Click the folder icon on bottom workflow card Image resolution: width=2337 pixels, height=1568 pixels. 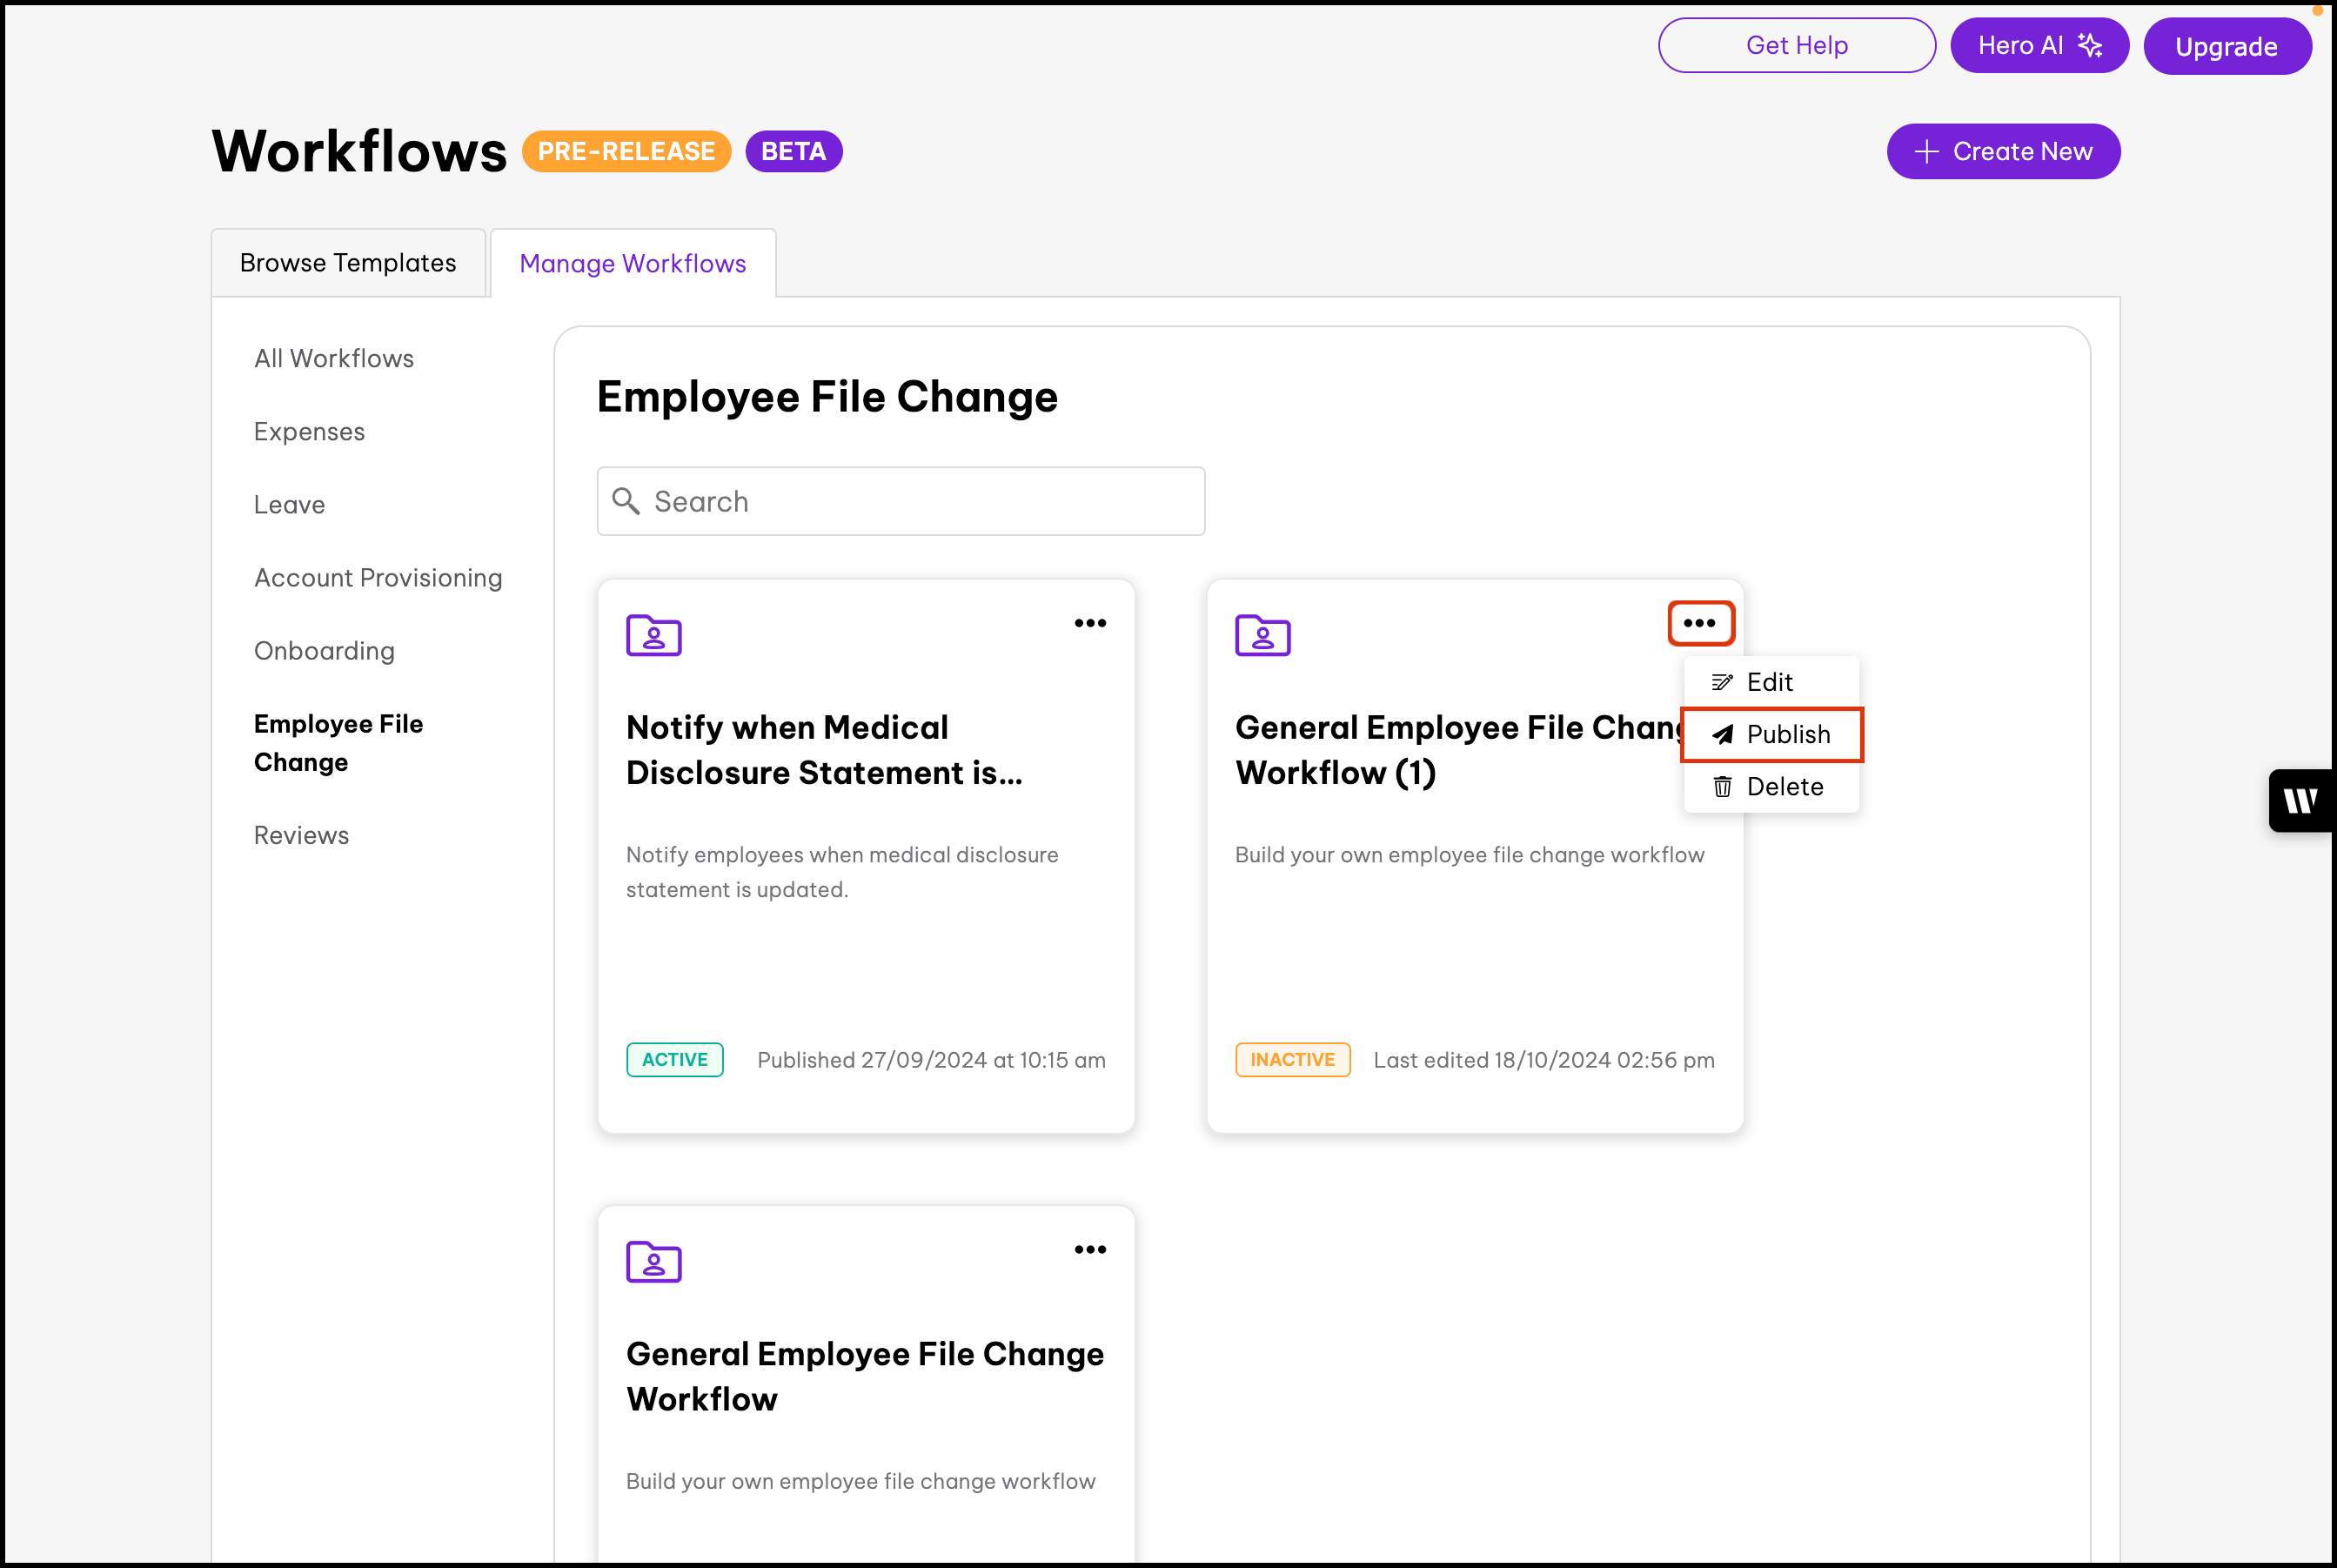653,1261
